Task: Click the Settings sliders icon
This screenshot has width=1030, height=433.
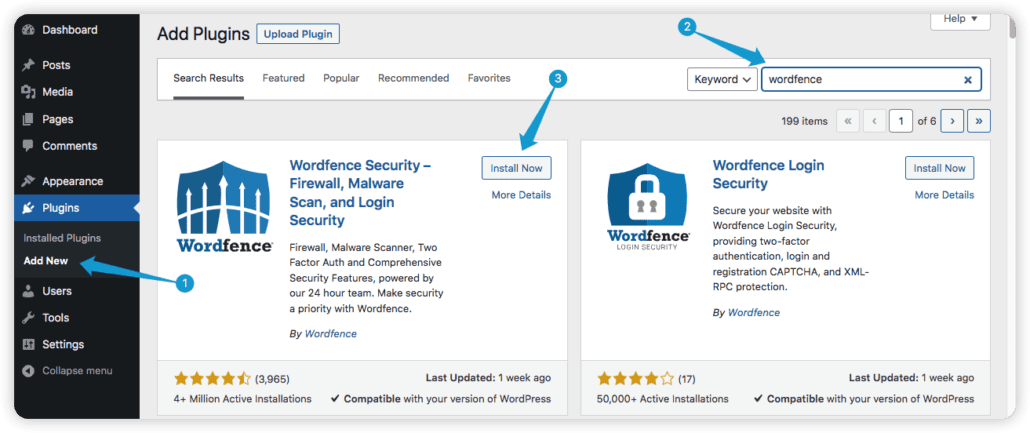Action: [28, 344]
